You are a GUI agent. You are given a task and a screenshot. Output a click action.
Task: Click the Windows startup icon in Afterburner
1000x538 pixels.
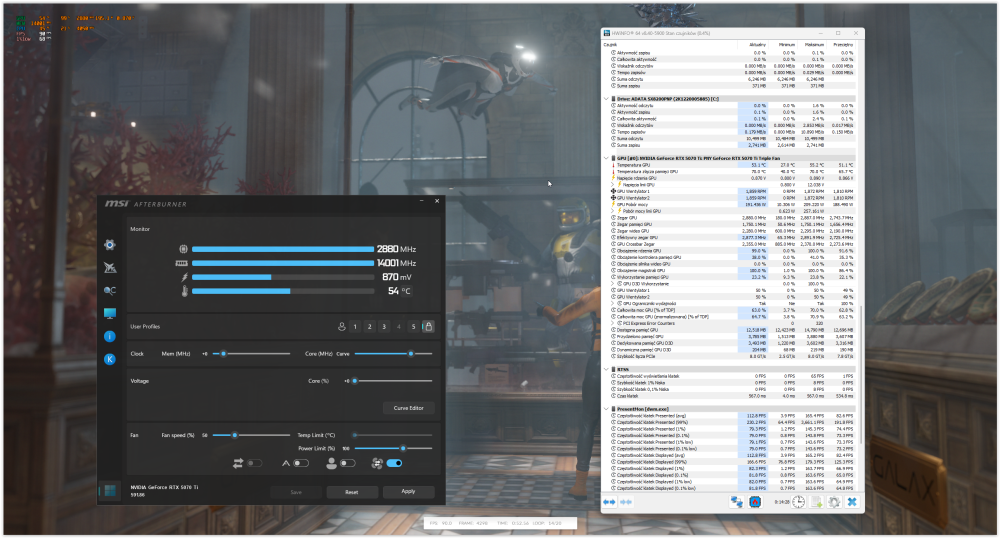[x=108, y=491]
